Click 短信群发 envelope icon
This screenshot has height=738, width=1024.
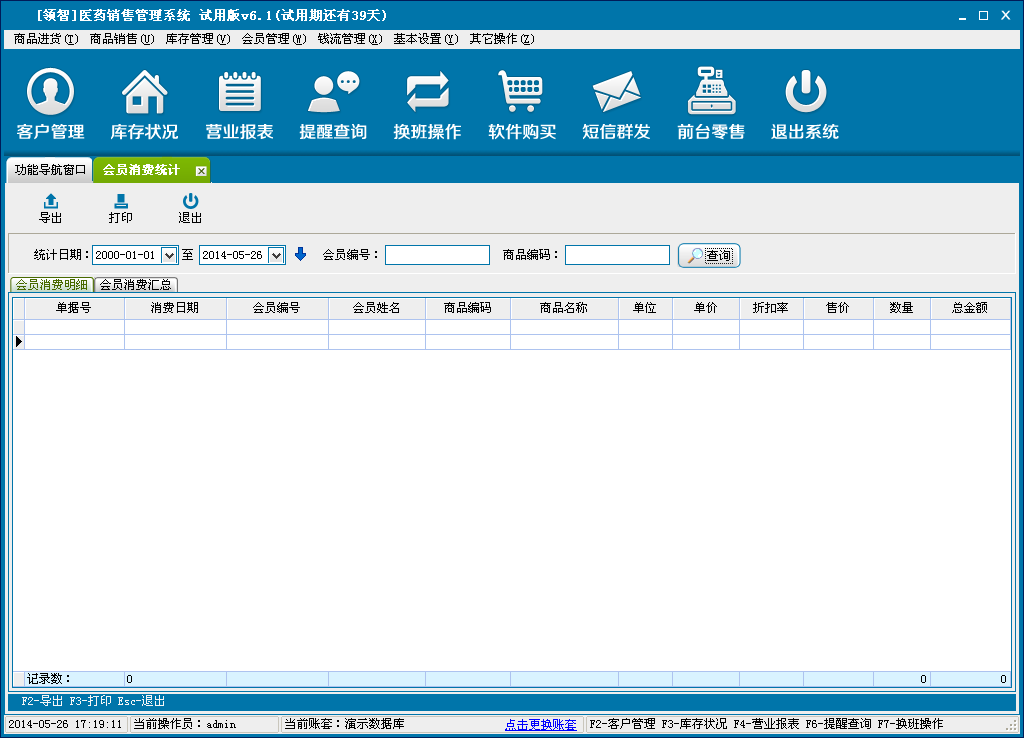click(x=616, y=94)
